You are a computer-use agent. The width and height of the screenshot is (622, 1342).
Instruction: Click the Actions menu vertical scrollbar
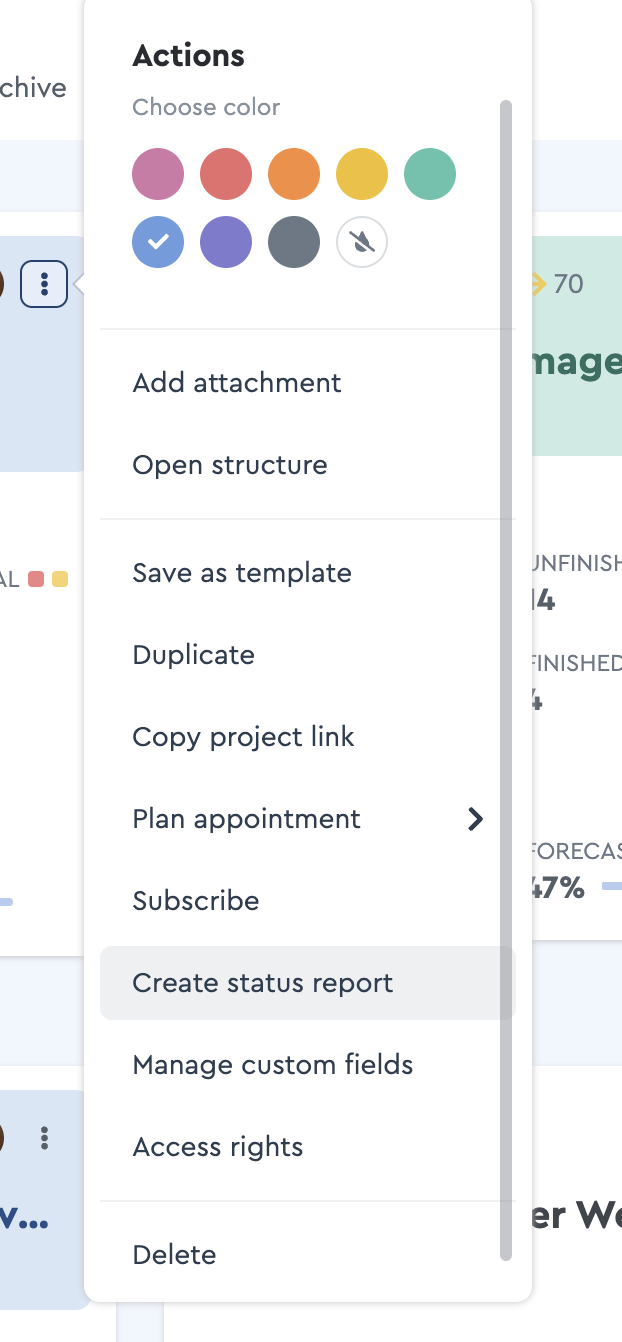tap(506, 680)
